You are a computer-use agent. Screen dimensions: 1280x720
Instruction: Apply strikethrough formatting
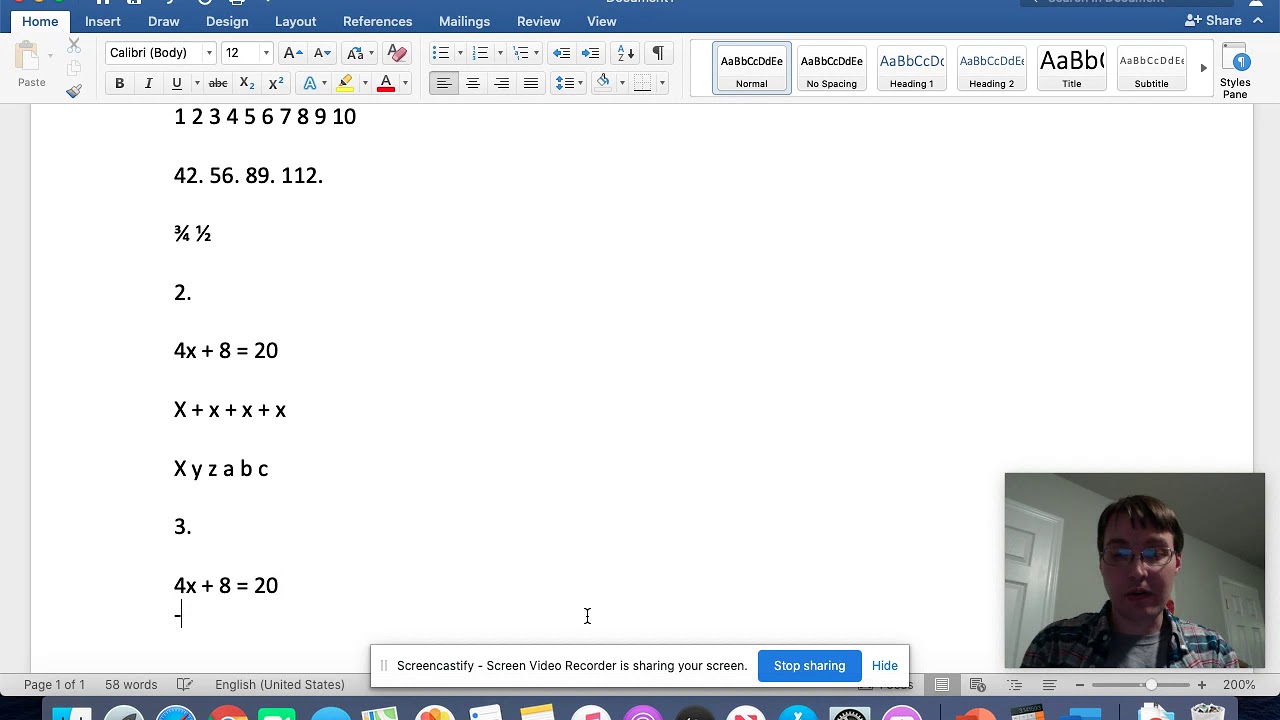click(218, 83)
